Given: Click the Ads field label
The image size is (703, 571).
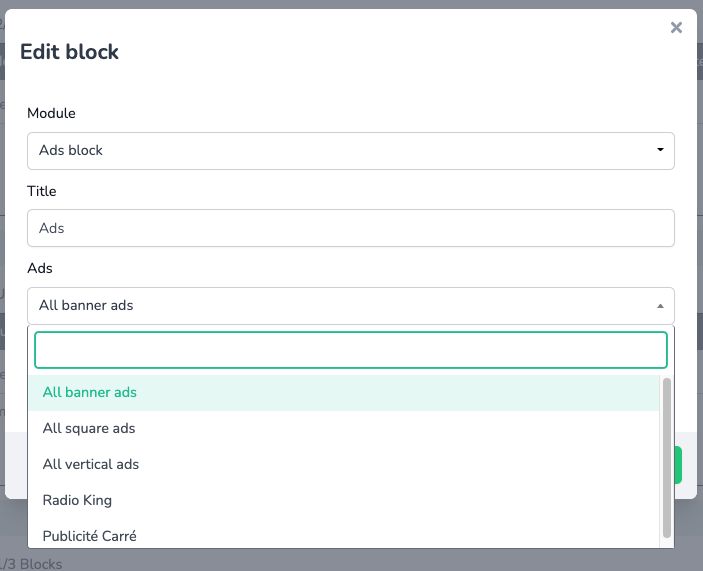Looking at the screenshot, I should pyautogui.click(x=40, y=269).
